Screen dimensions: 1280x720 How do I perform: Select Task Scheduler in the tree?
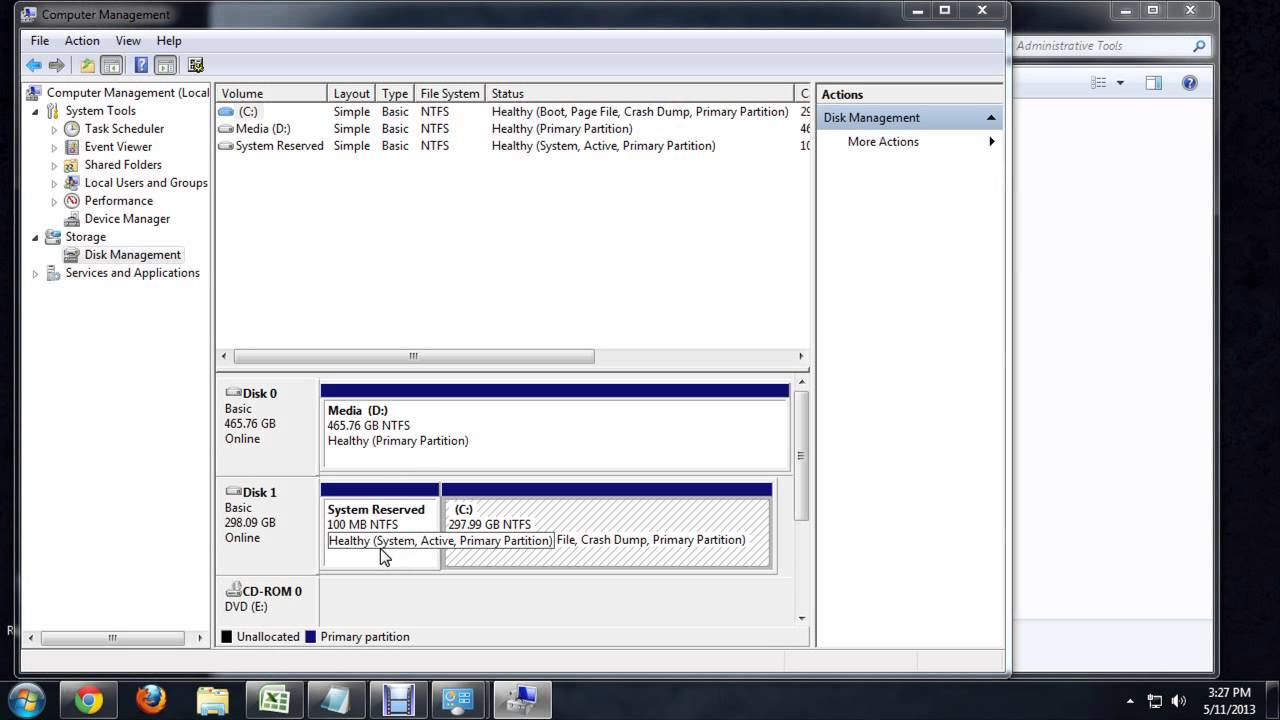(x=124, y=129)
